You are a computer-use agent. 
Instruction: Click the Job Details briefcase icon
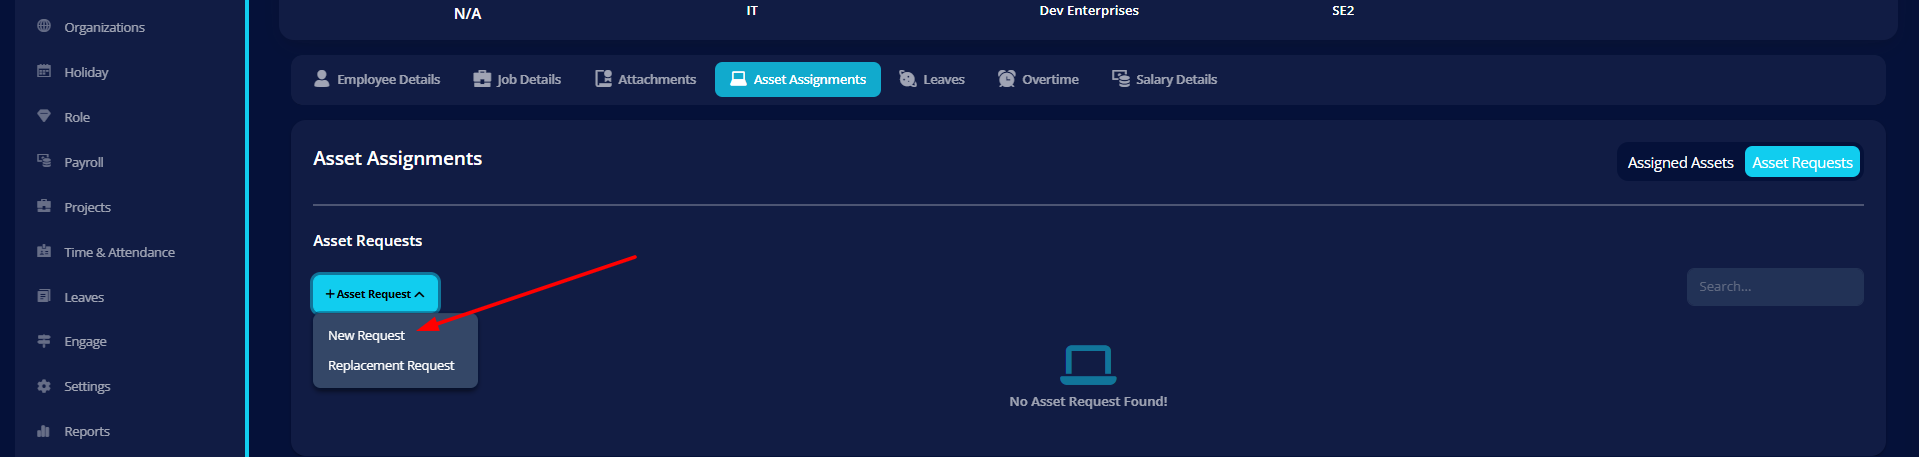click(x=482, y=78)
